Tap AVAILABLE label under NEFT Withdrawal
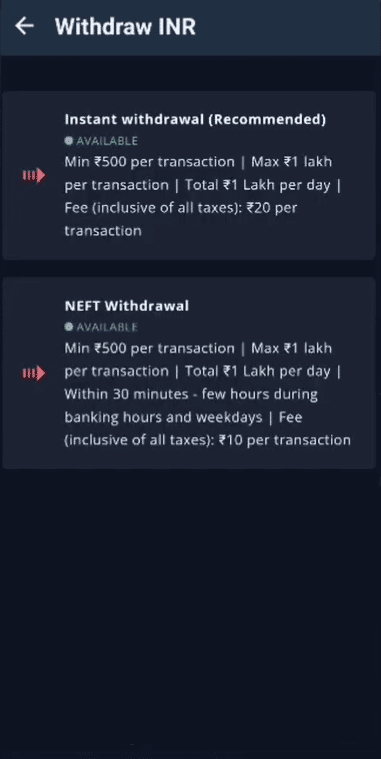The height and width of the screenshot is (759, 381). pos(107,327)
